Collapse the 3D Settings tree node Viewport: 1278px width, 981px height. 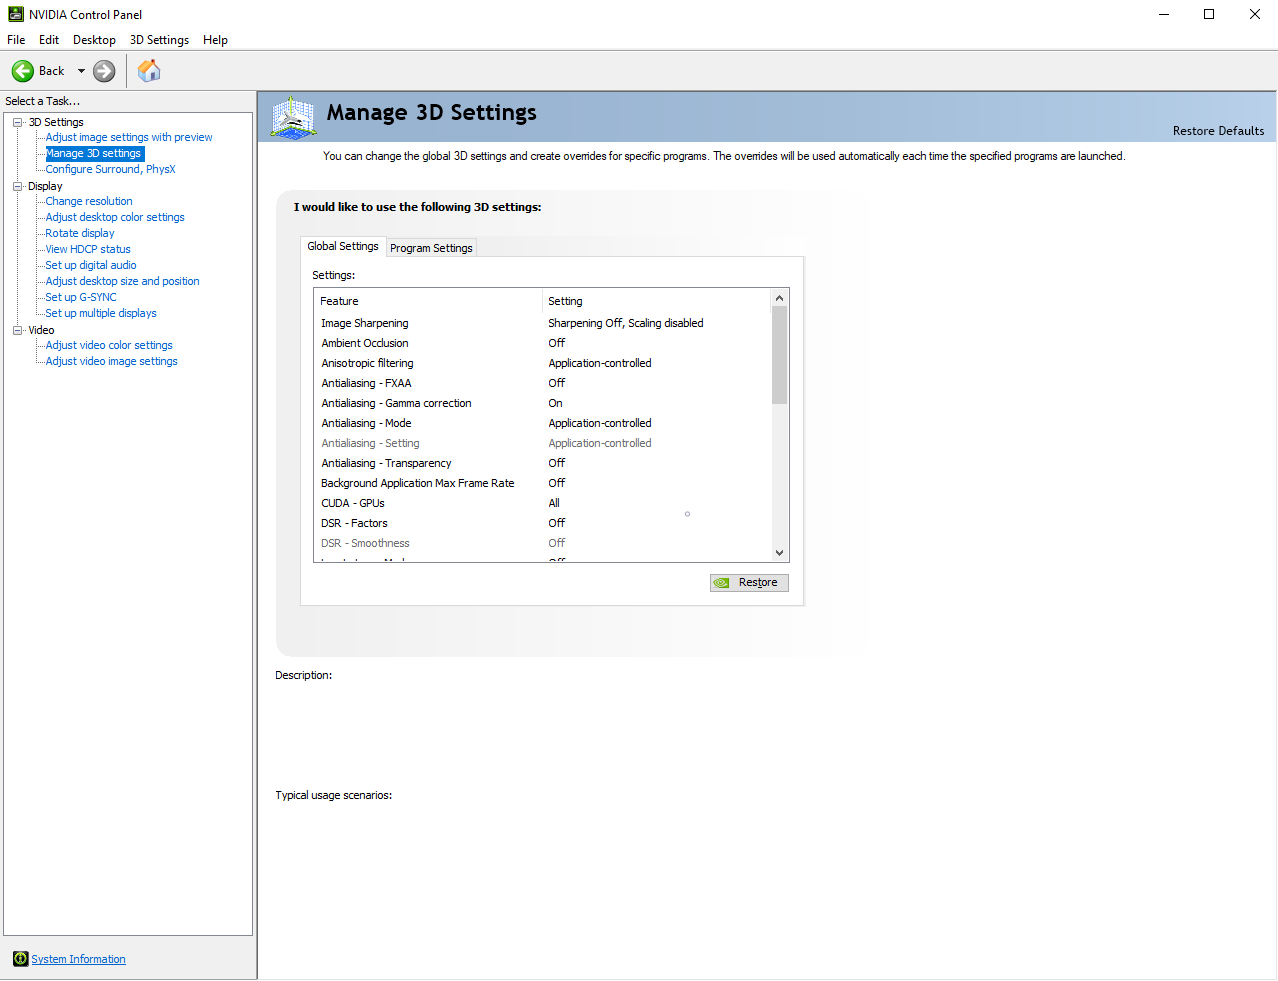18,122
